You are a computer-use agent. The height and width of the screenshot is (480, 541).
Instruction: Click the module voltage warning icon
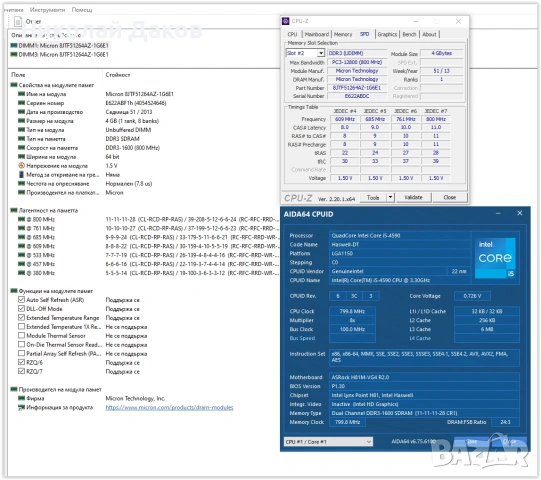pos(21,166)
